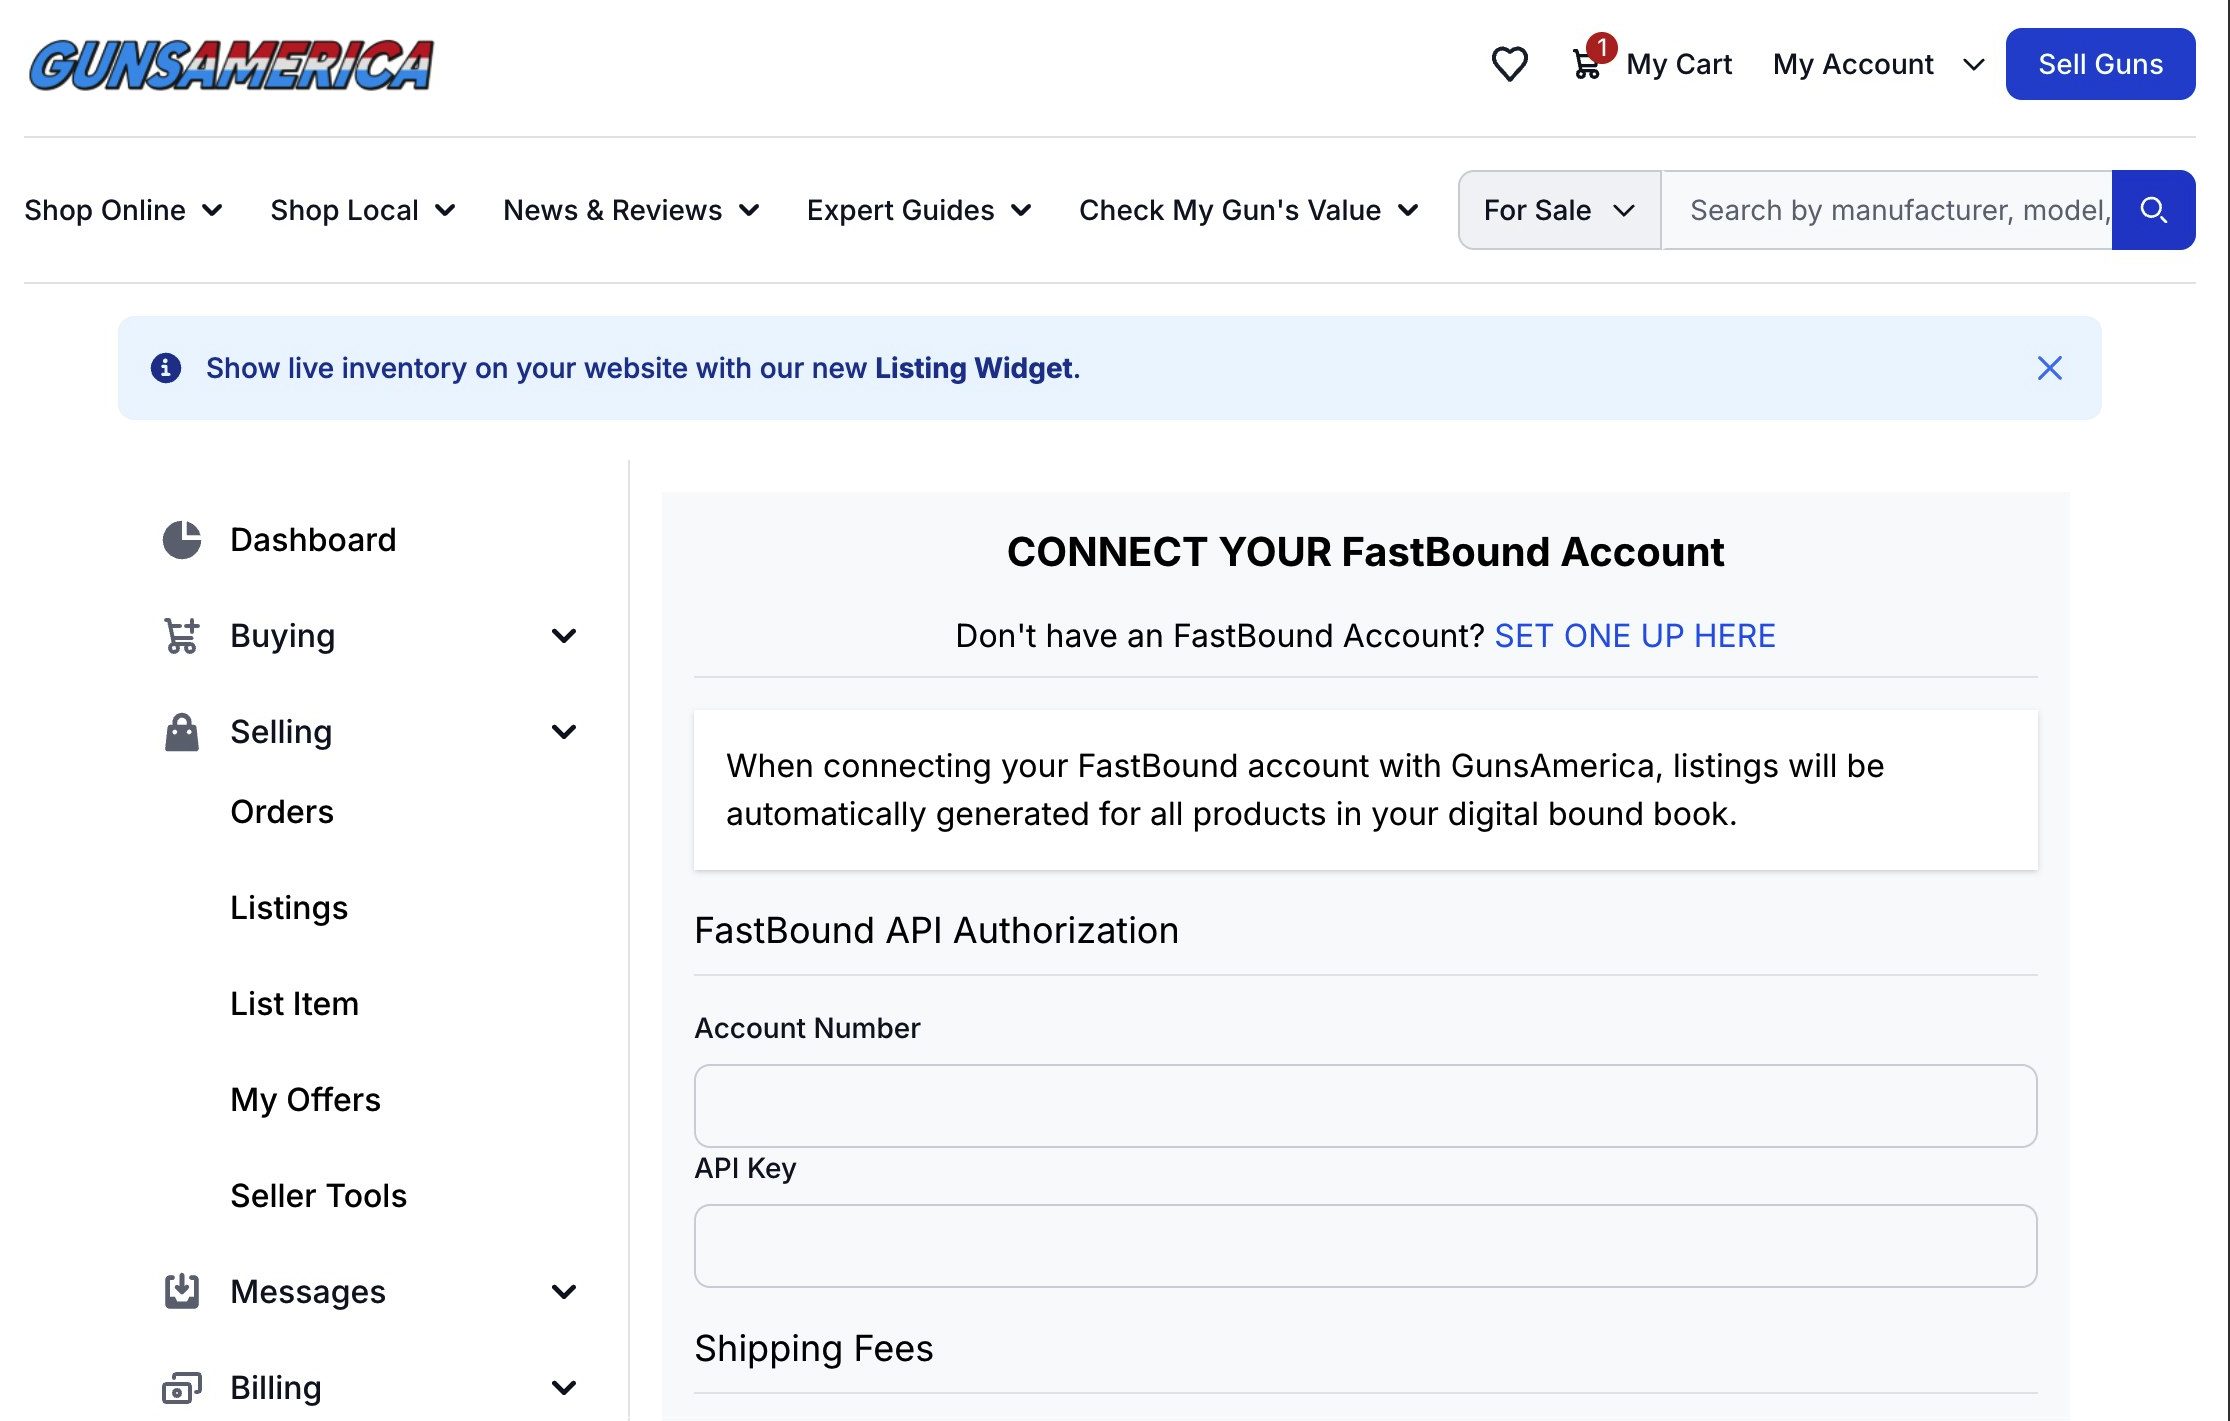Open the shopping cart icon
Screen dimensions: 2230x1421
[1587, 64]
